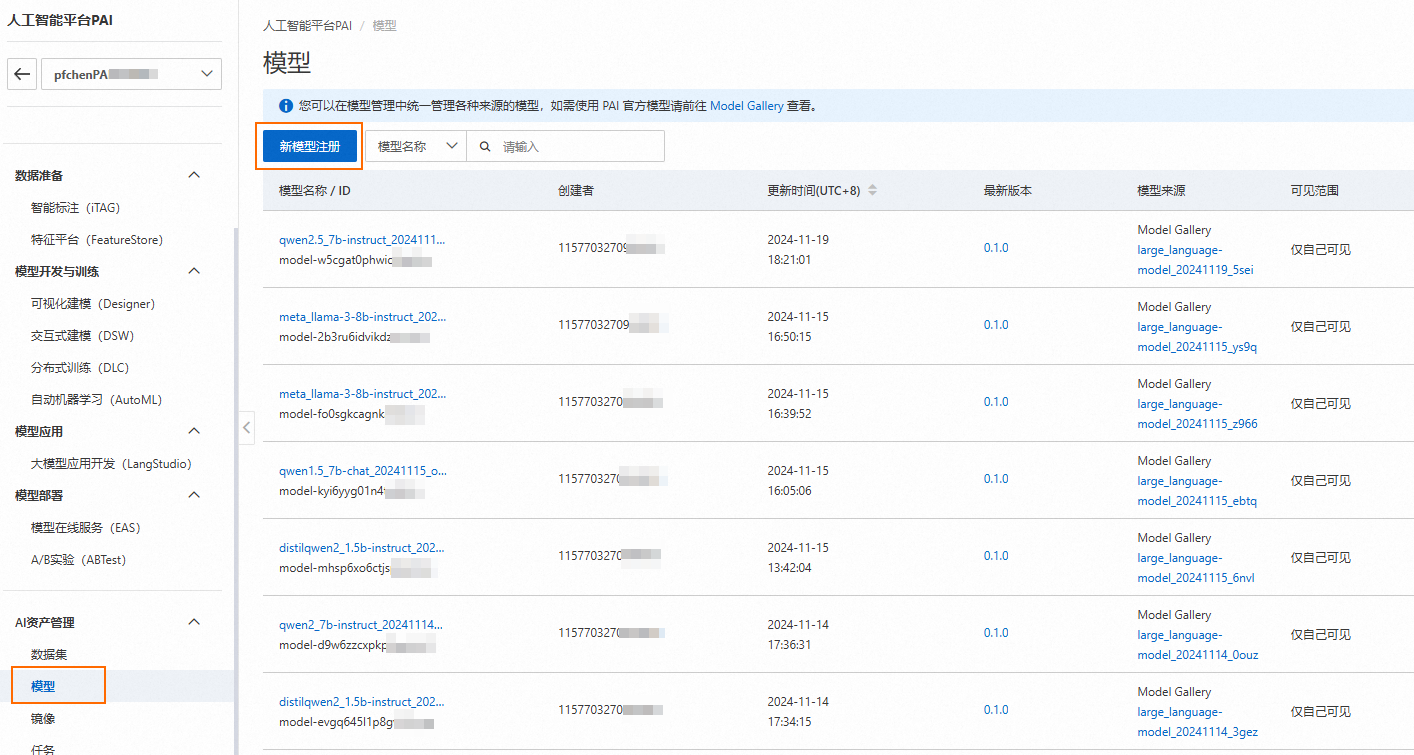Open distilqwen2_1.5b-instruct model updated 17:34:15
This screenshot has height=755, width=1414.
click(x=363, y=702)
